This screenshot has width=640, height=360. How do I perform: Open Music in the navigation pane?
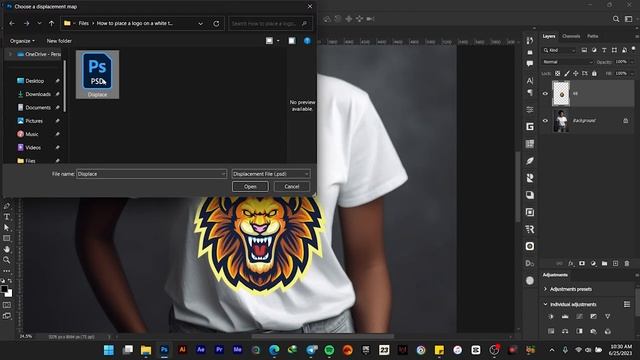point(32,134)
